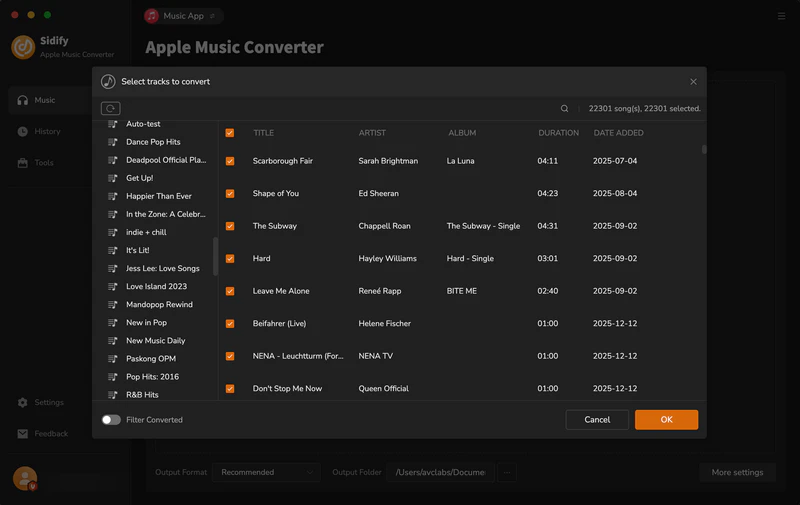Open the Feedback sidebar item
Screen dimensions: 800x505
(x=49, y=434)
